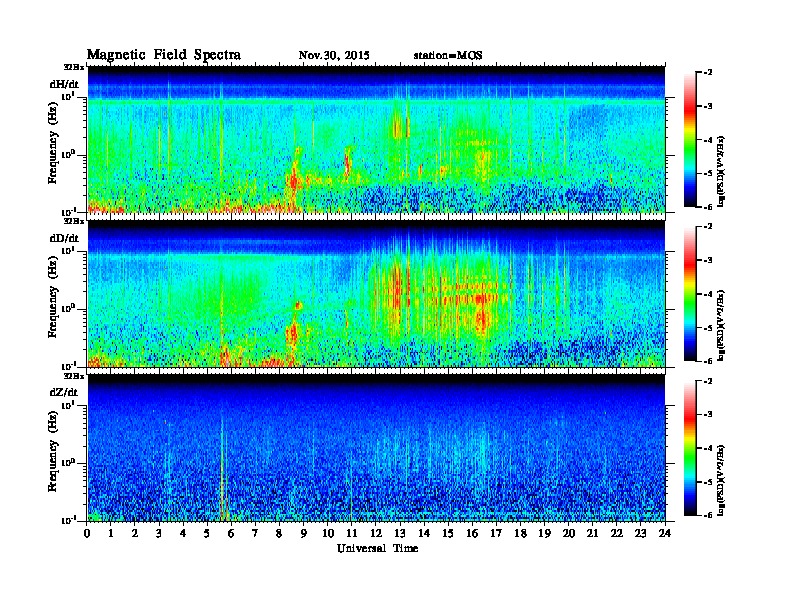Click hour 15 on Universal Time axis
Image resolution: width=792 pixels, height=612 pixels.
point(448,533)
